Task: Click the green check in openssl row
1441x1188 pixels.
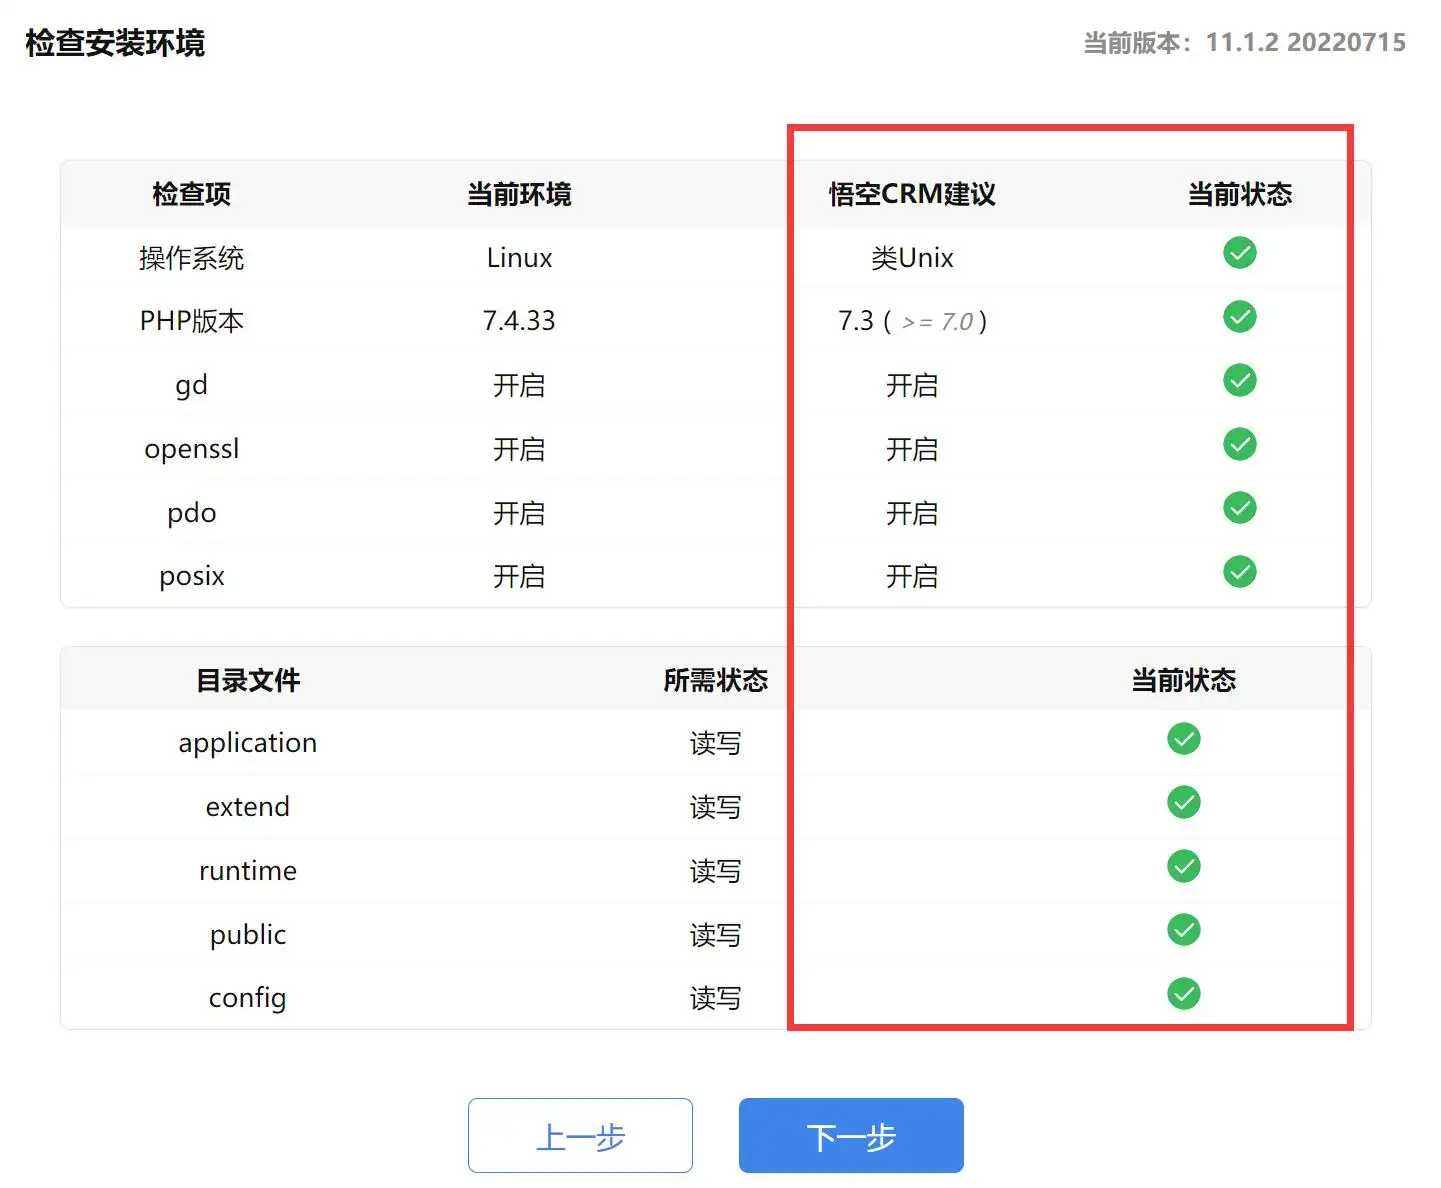Action: point(1240,444)
